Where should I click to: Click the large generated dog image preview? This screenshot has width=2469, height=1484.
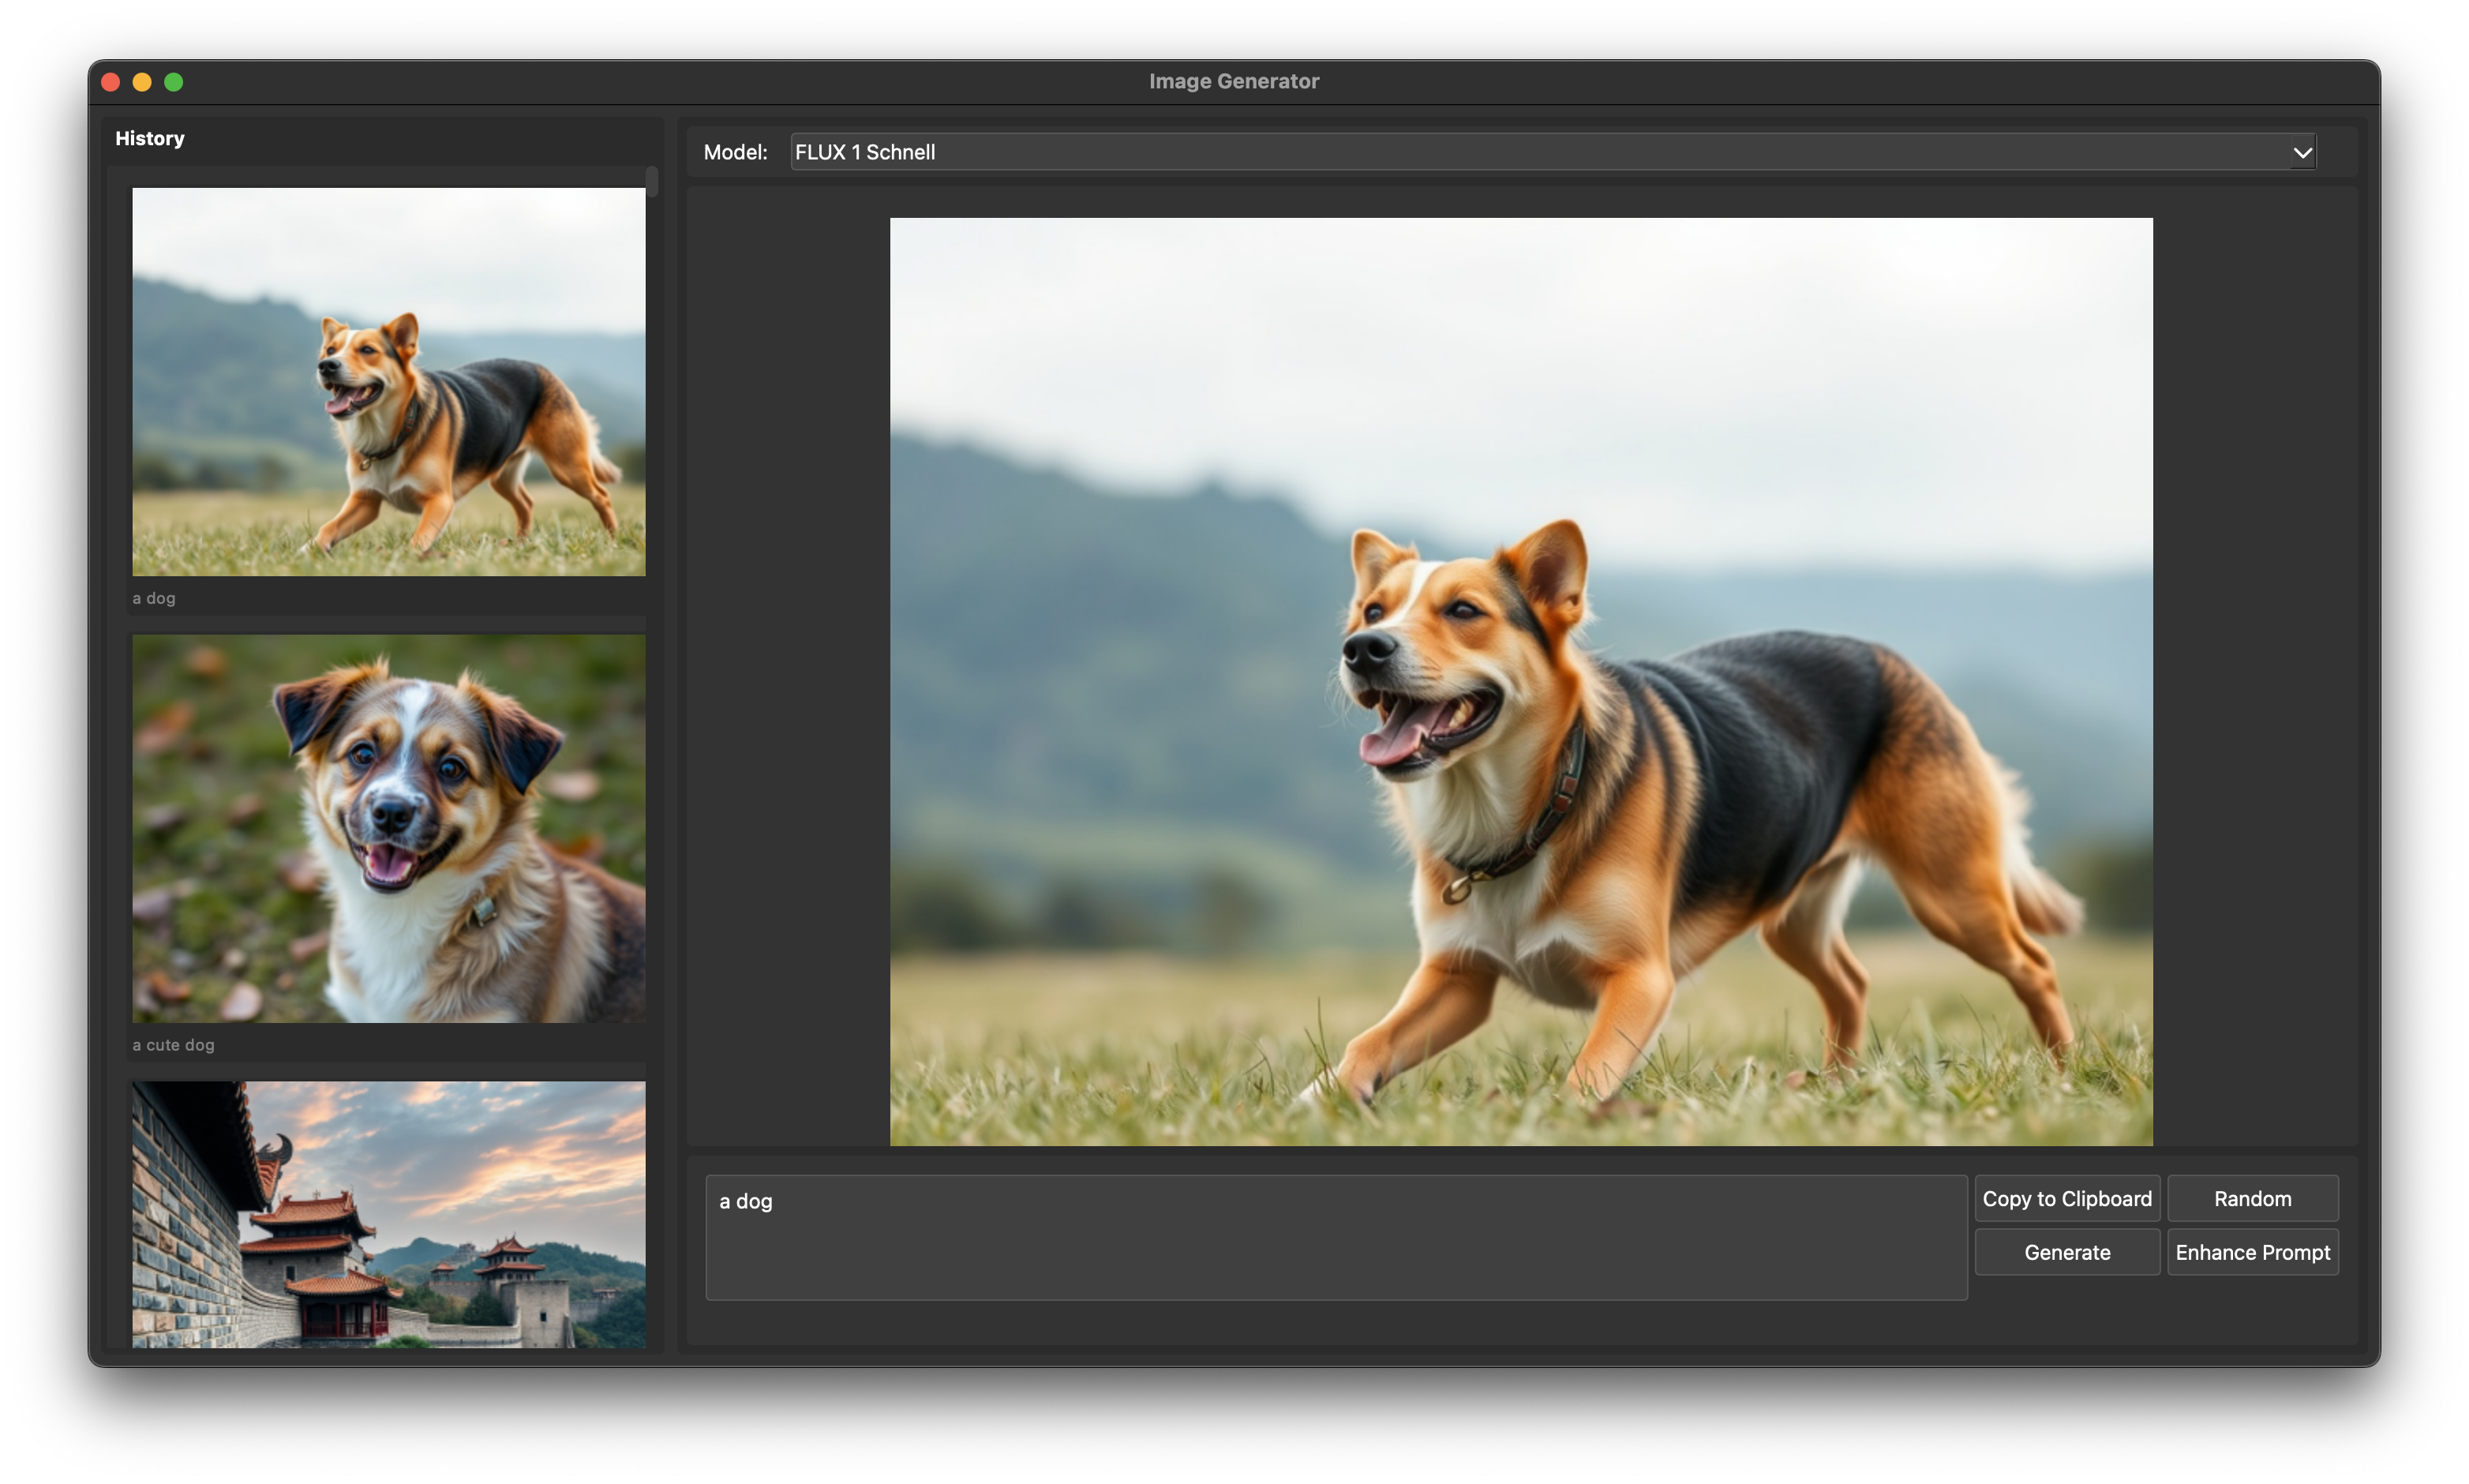click(x=1520, y=681)
